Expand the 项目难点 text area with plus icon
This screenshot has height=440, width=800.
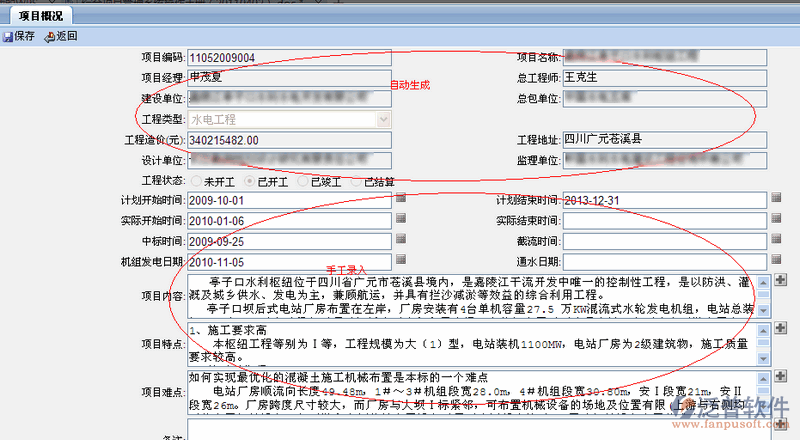tap(780, 376)
